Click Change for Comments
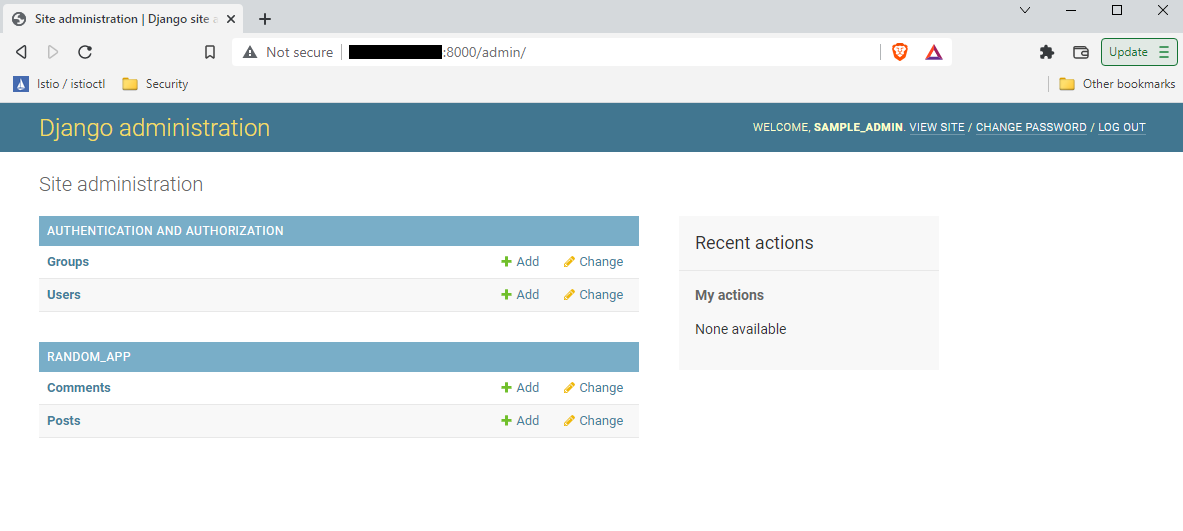Screen dimensions: 1183x531 (x=594, y=388)
